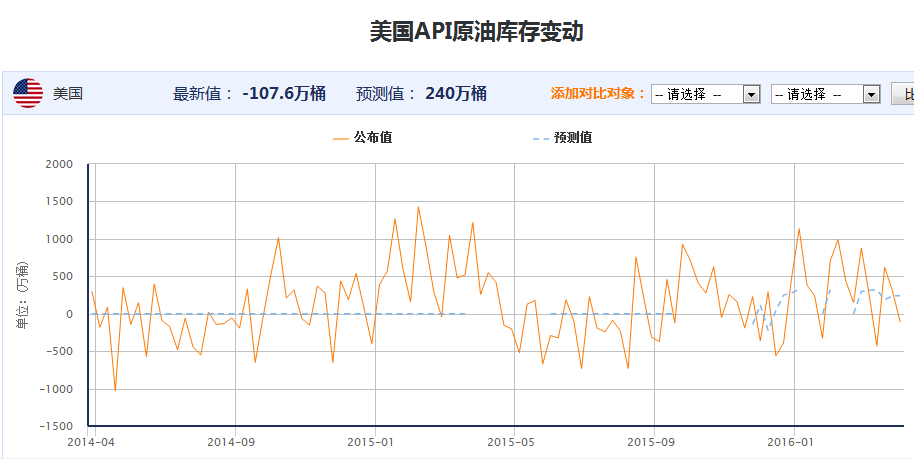Click the 添加对比对象 label
This screenshot has width=914, height=459.
point(599,93)
